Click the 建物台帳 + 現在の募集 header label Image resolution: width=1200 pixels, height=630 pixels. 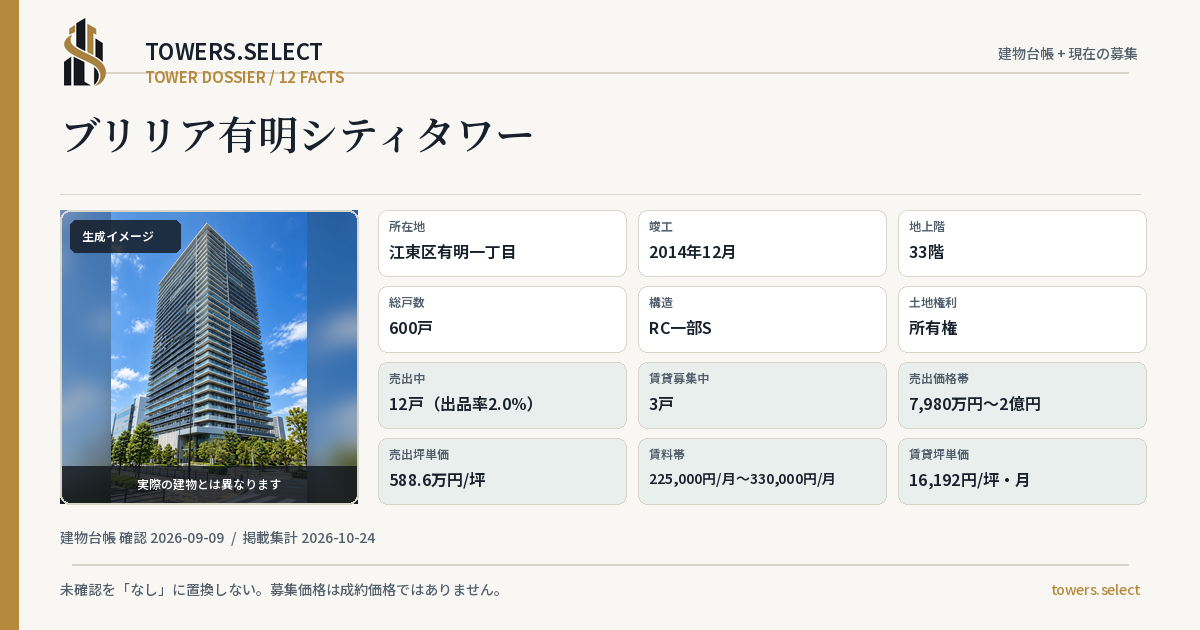pos(1068,53)
